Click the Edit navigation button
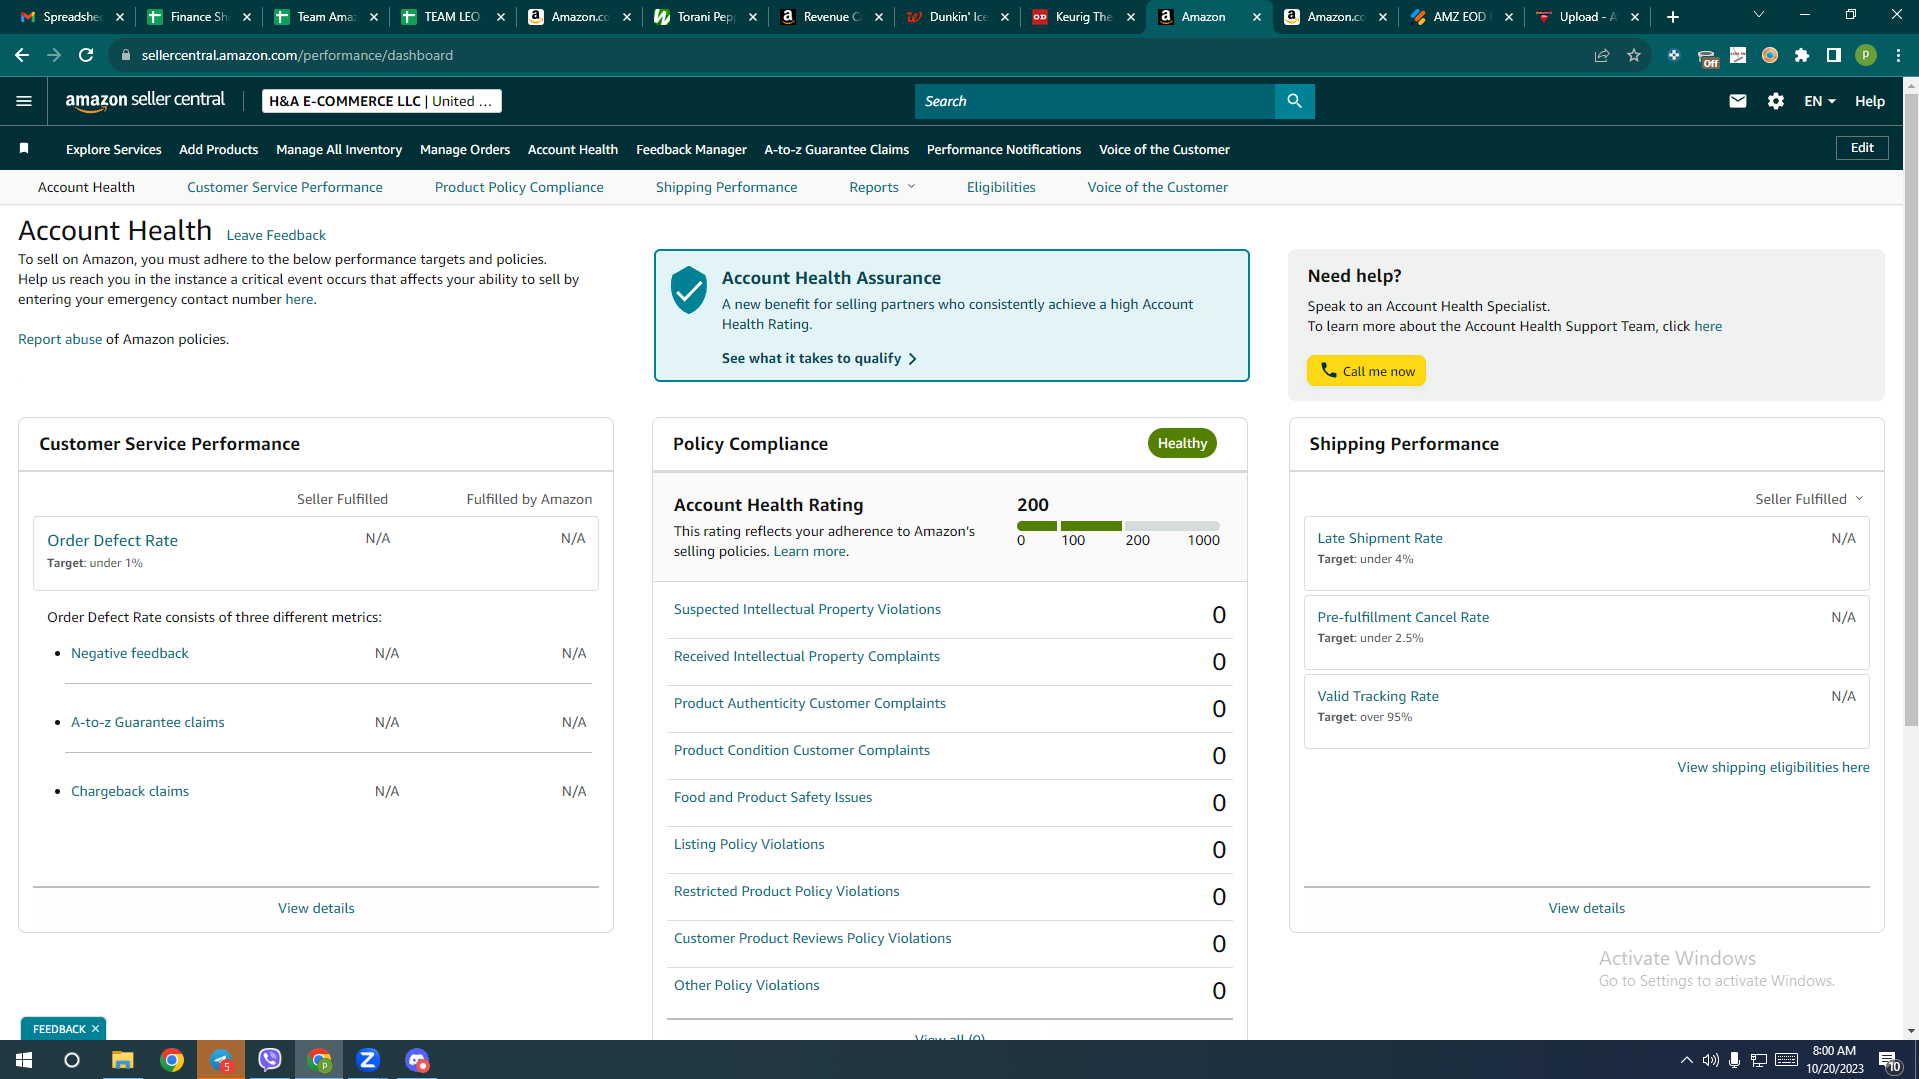The height and width of the screenshot is (1079, 1919). pos(1862,148)
